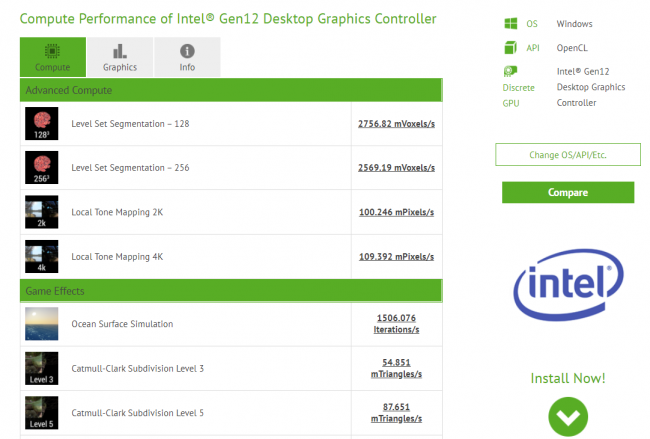This screenshot has width=650, height=439.
Task: Switch to the Graphics tab
Action: [119, 57]
